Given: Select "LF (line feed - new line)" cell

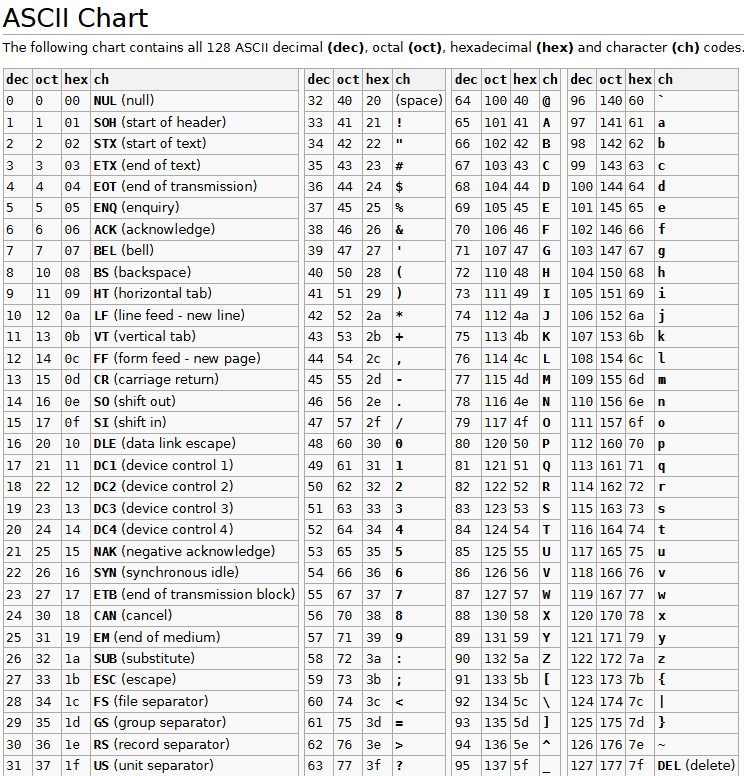Looking at the screenshot, I should click(x=195, y=315).
